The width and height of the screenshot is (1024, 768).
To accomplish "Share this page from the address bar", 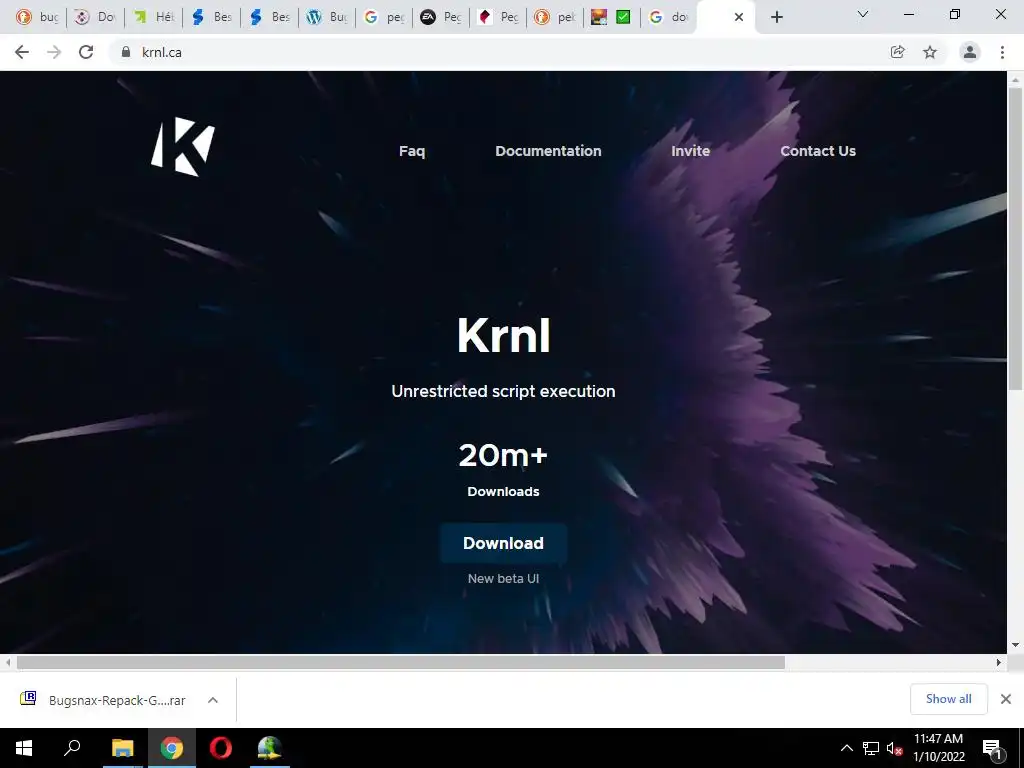I will point(898,52).
